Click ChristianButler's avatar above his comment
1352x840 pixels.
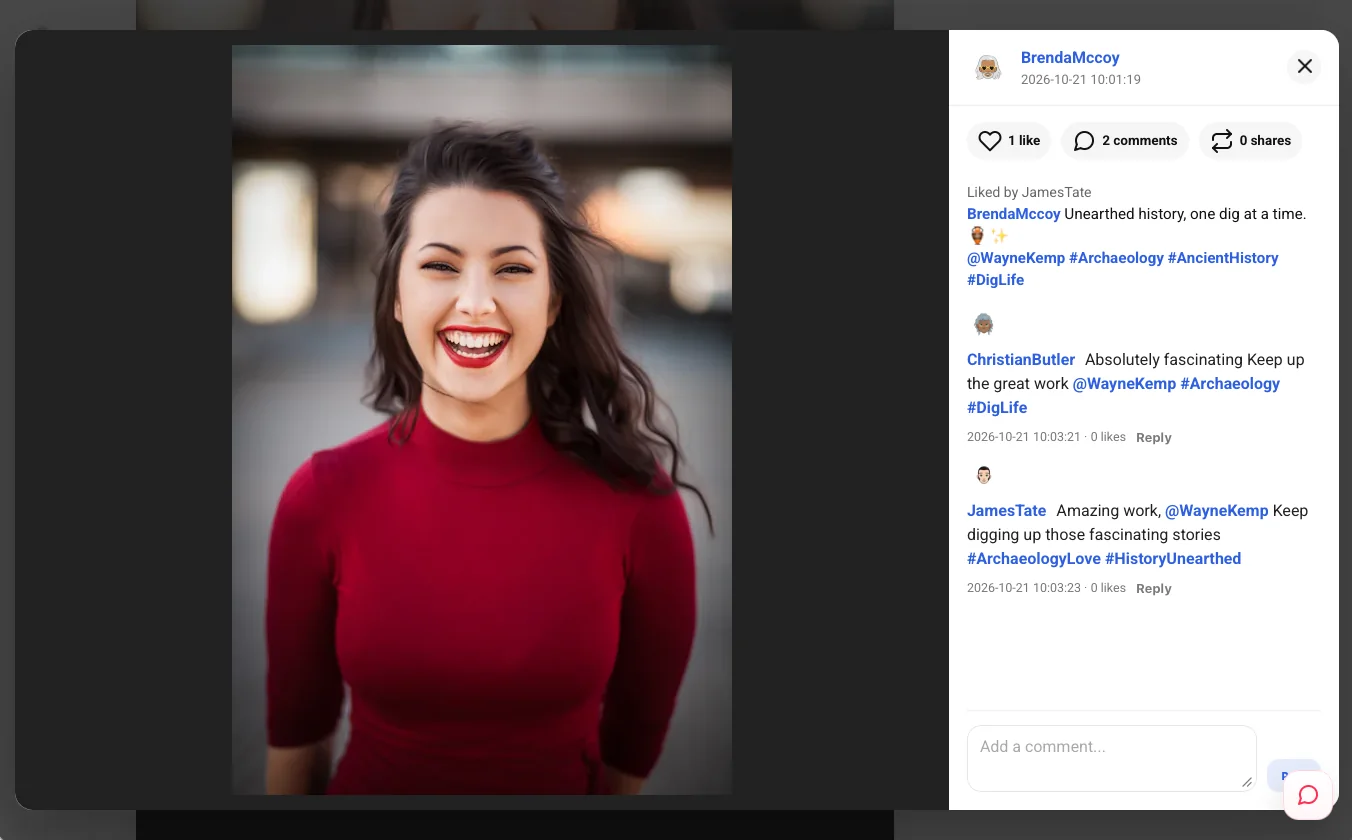[984, 324]
